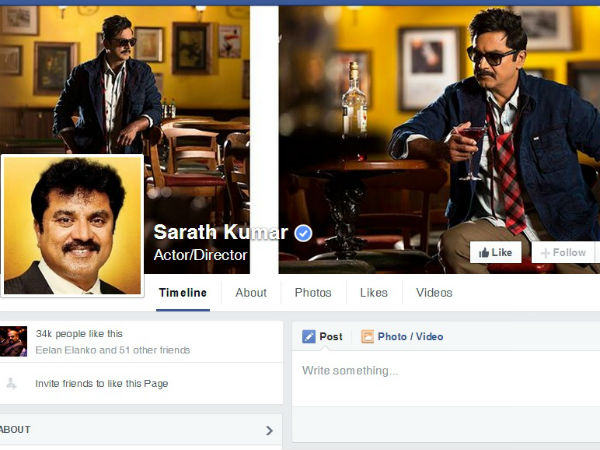Image resolution: width=600 pixels, height=450 pixels.
Task: Click the Actor/Director category text
Action: click(x=201, y=255)
